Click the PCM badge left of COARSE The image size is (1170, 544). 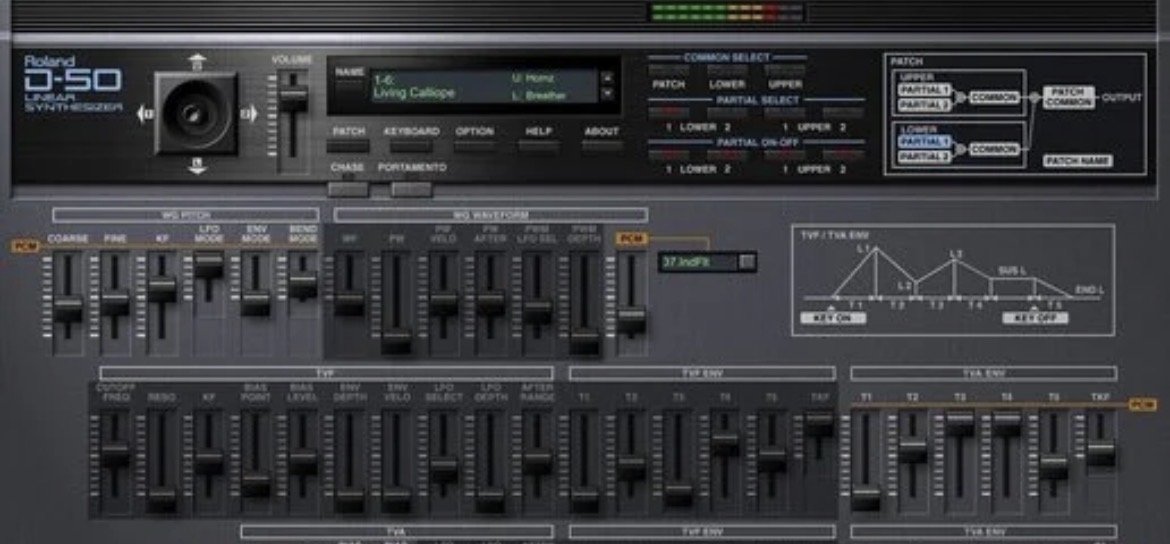click(x=25, y=246)
